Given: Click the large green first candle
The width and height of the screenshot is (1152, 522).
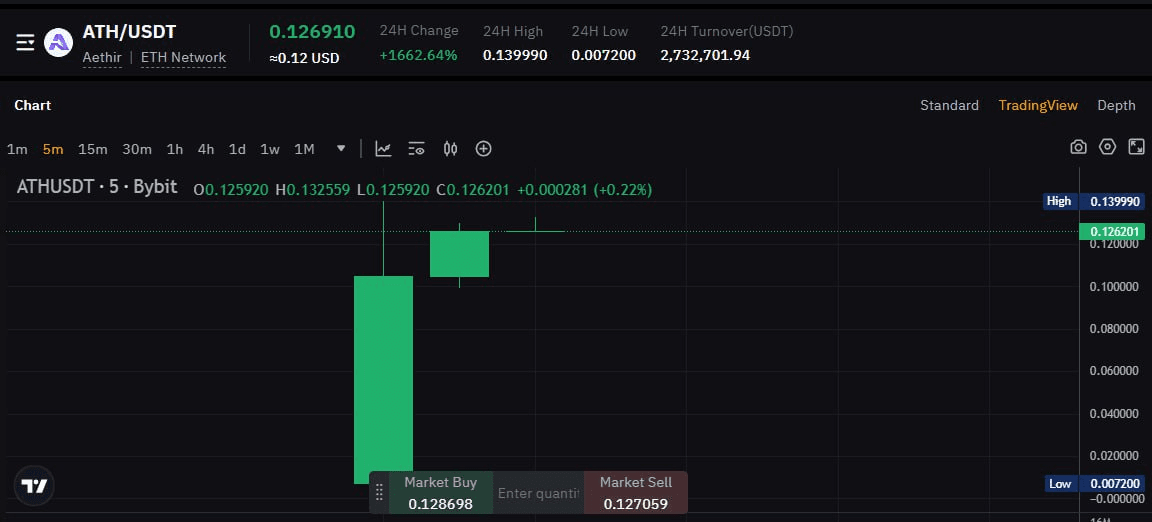Looking at the screenshot, I should pos(384,379).
